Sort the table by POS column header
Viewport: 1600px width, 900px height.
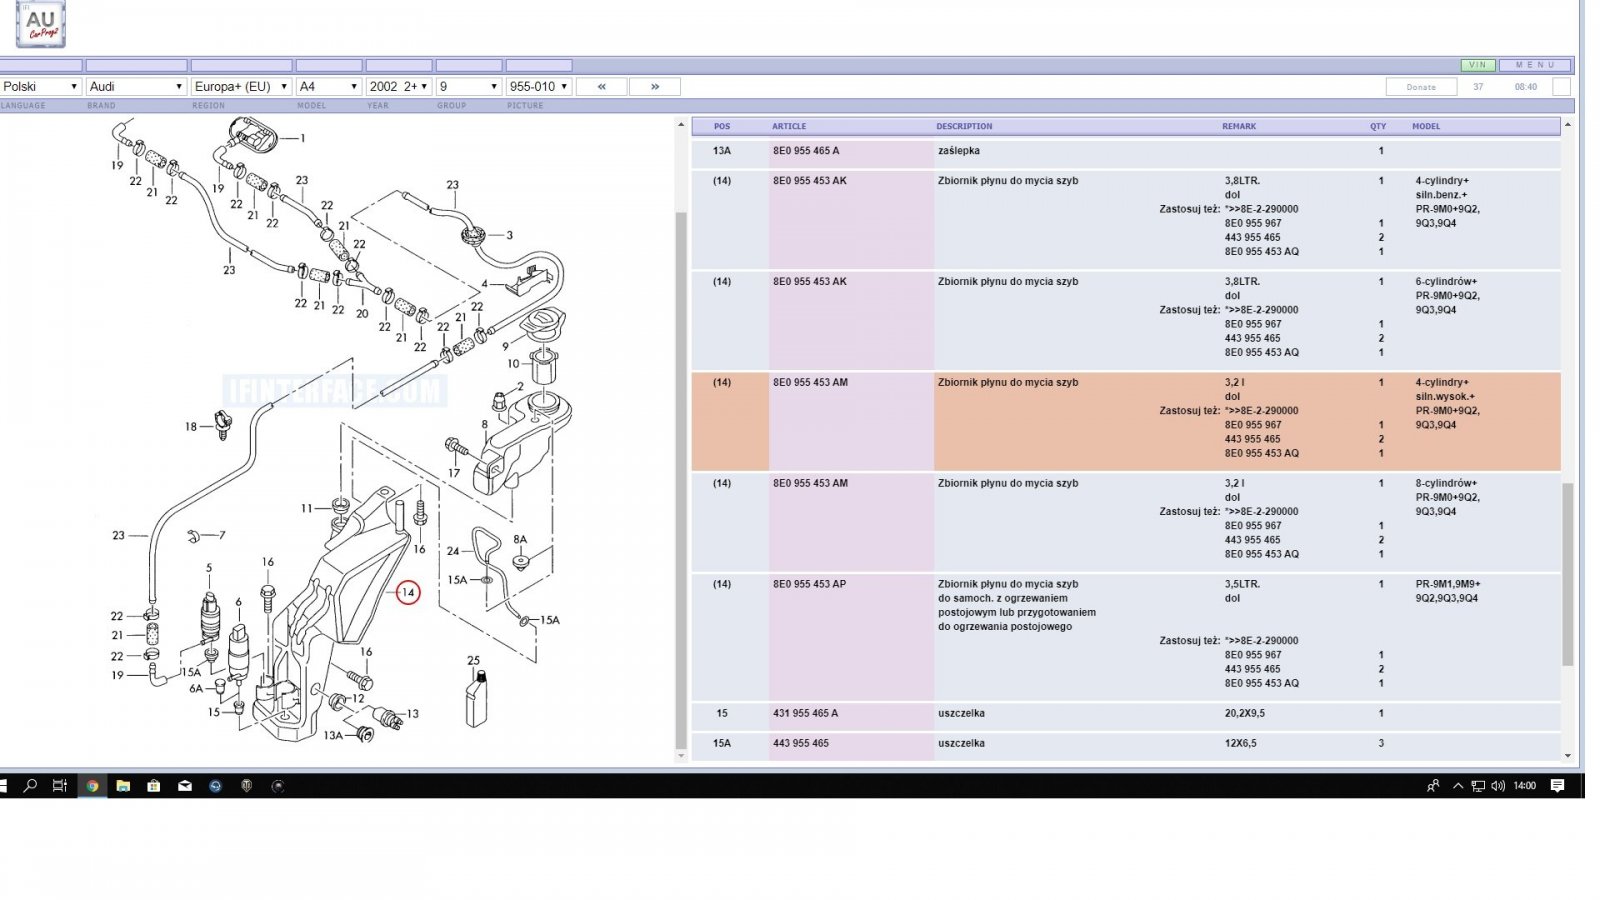(722, 126)
